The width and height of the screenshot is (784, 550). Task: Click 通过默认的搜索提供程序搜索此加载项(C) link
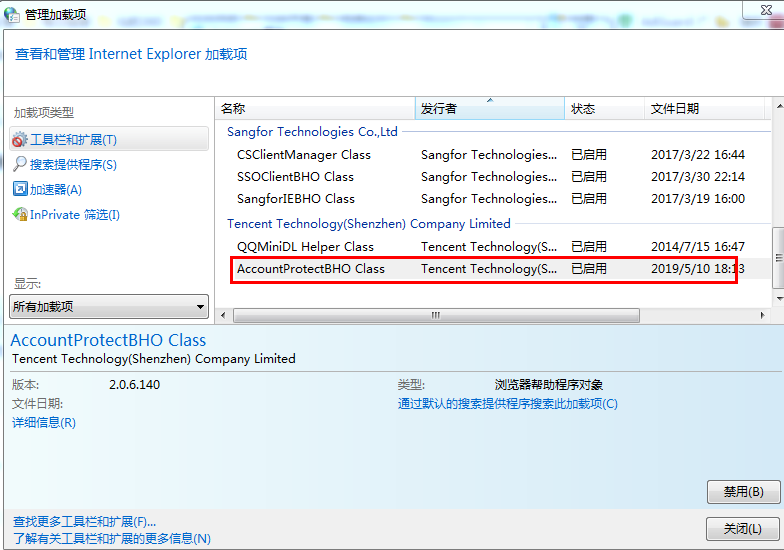point(508,404)
